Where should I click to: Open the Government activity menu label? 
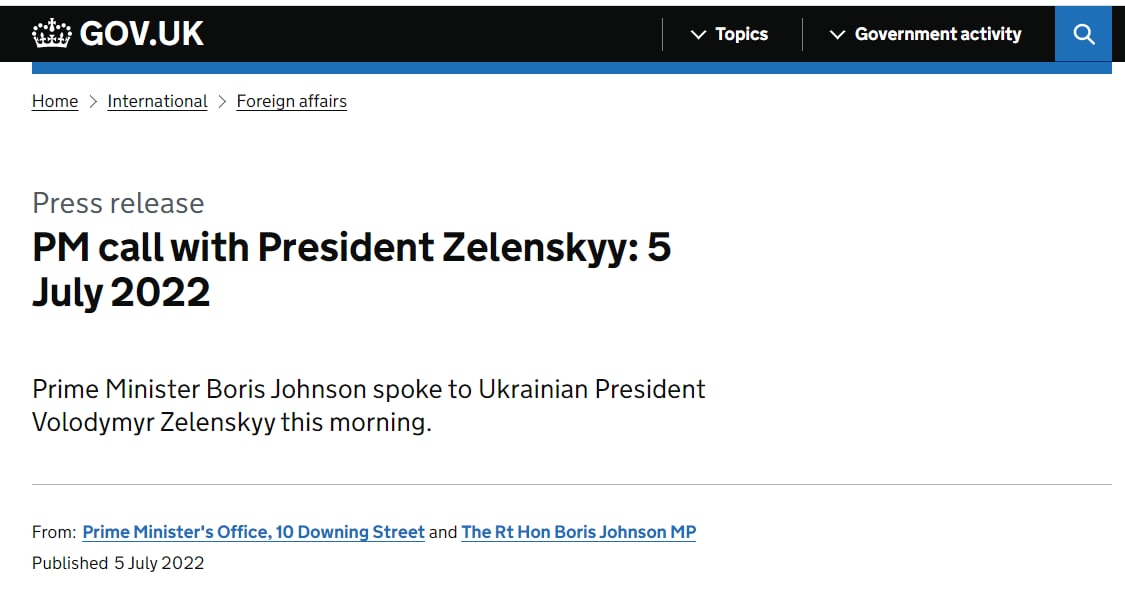[937, 34]
